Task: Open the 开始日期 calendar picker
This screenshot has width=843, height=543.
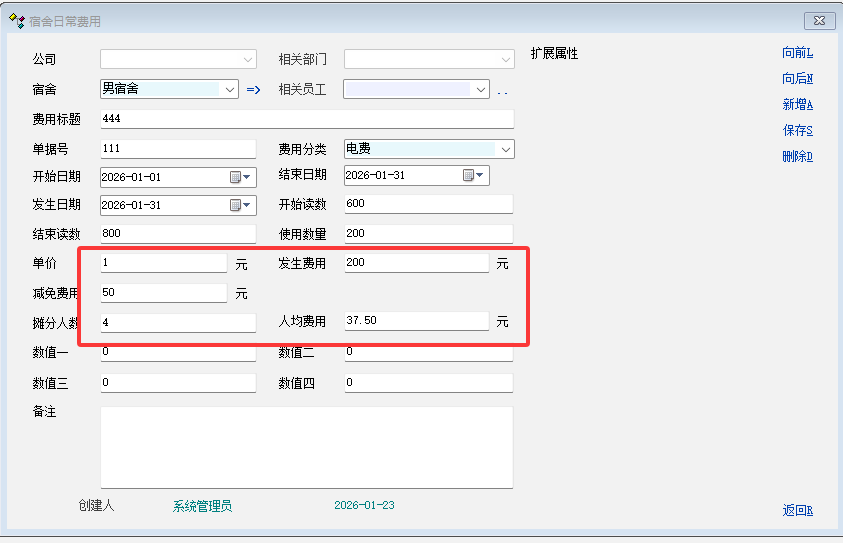Action: tap(241, 177)
